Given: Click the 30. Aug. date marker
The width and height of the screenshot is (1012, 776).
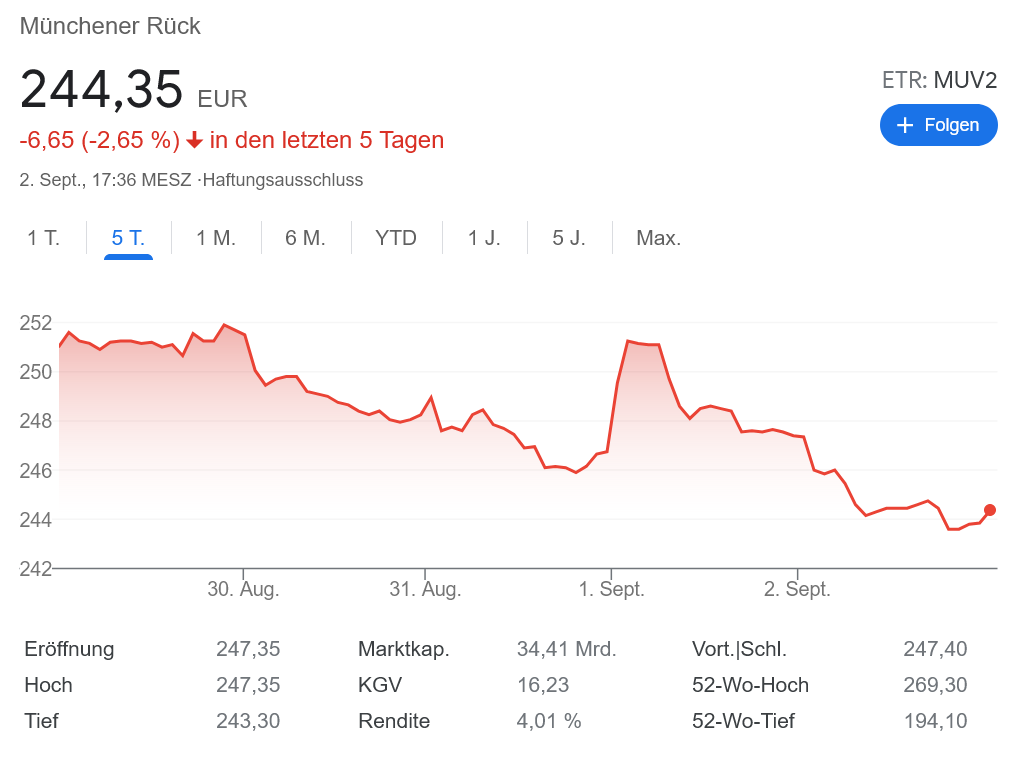Looking at the screenshot, I should [x=243, y=589].
